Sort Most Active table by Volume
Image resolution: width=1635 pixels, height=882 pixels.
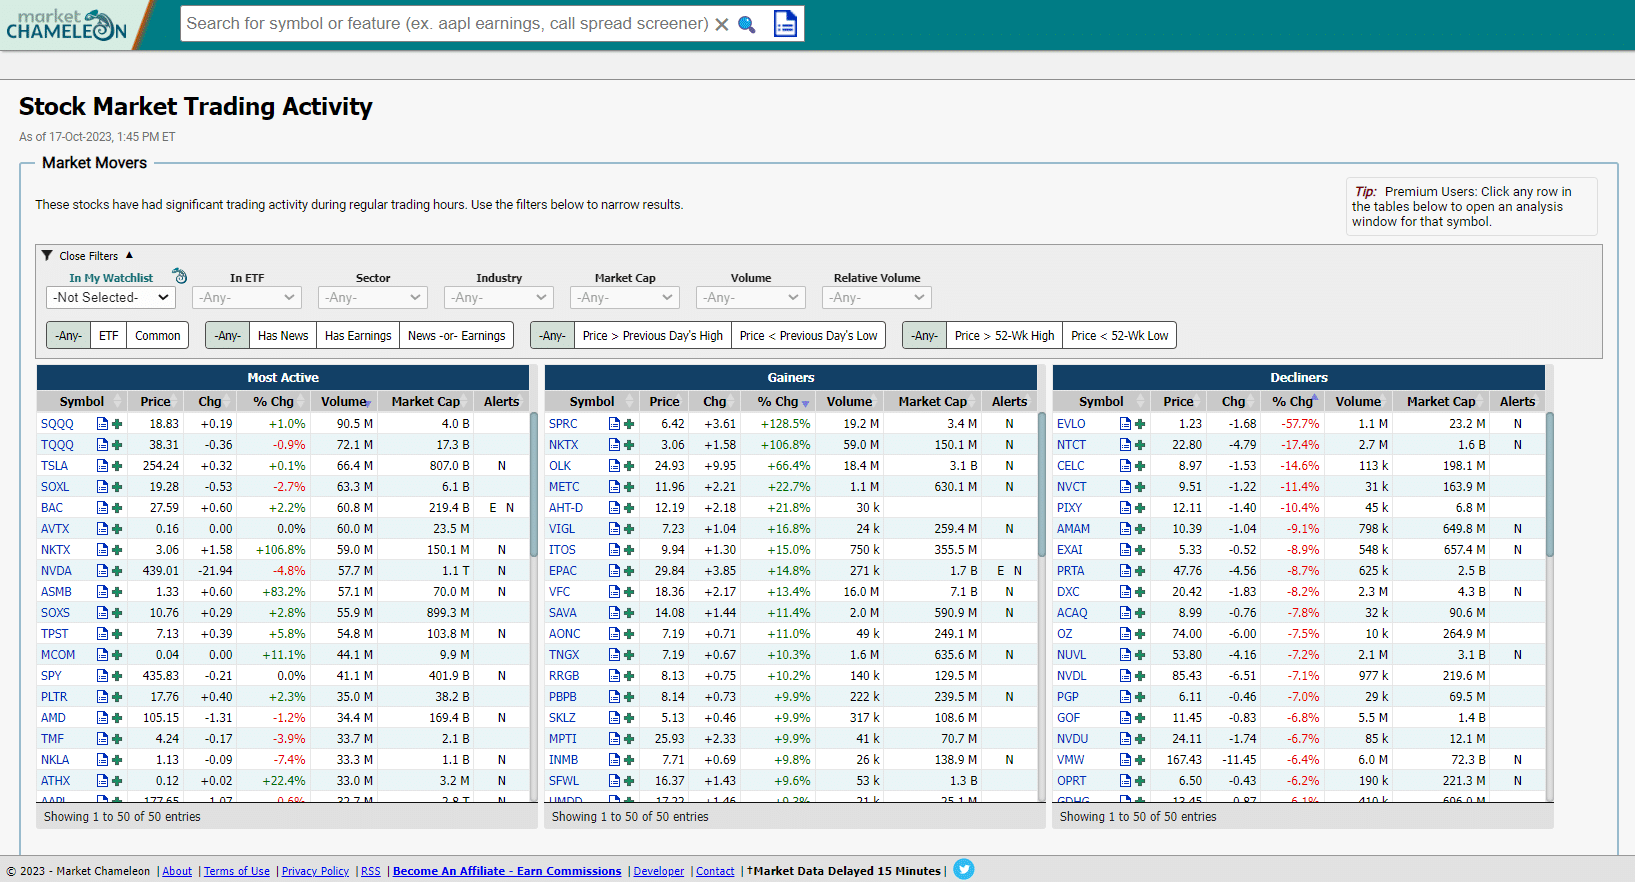[x=345, y=402]
